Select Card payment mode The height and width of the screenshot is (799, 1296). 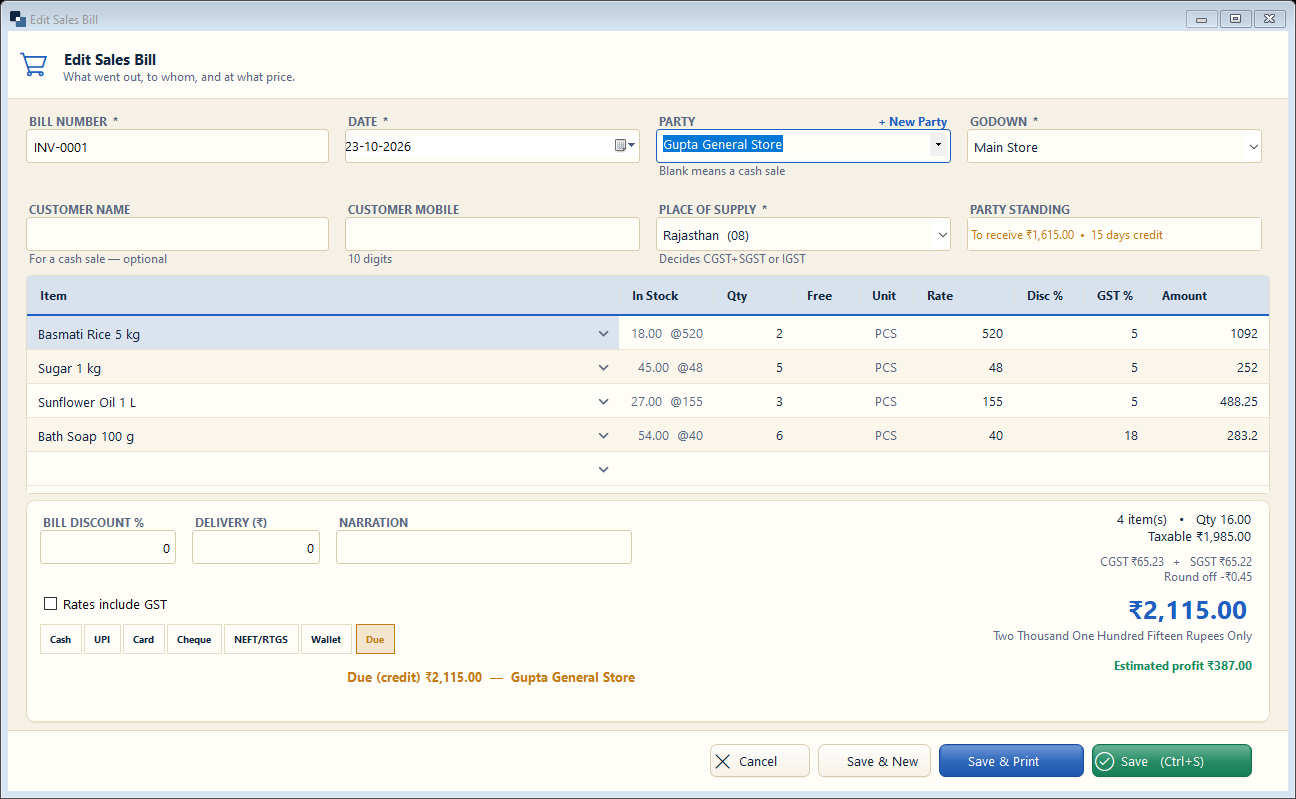(144, 639)
